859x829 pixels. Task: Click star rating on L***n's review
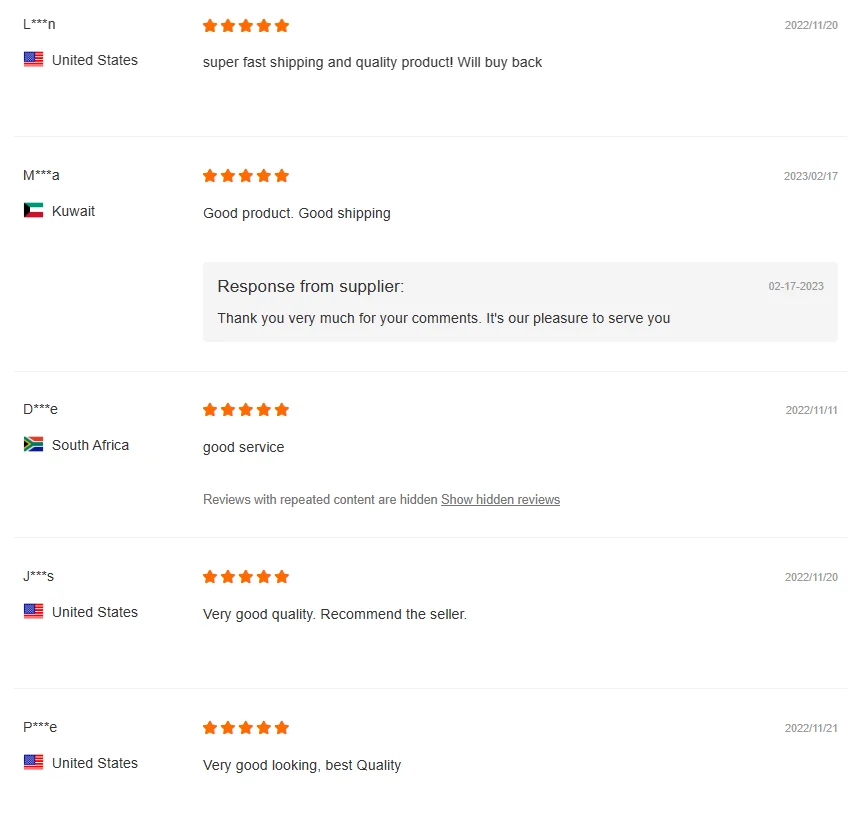pos(246,25)
